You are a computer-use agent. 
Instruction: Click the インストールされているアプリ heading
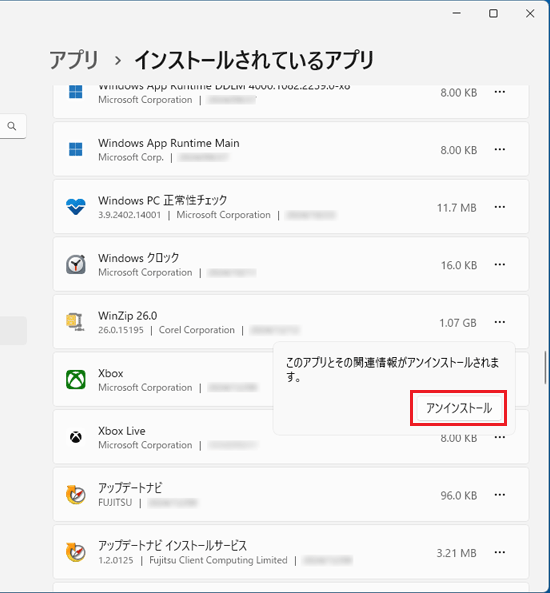tap(254, 61)
